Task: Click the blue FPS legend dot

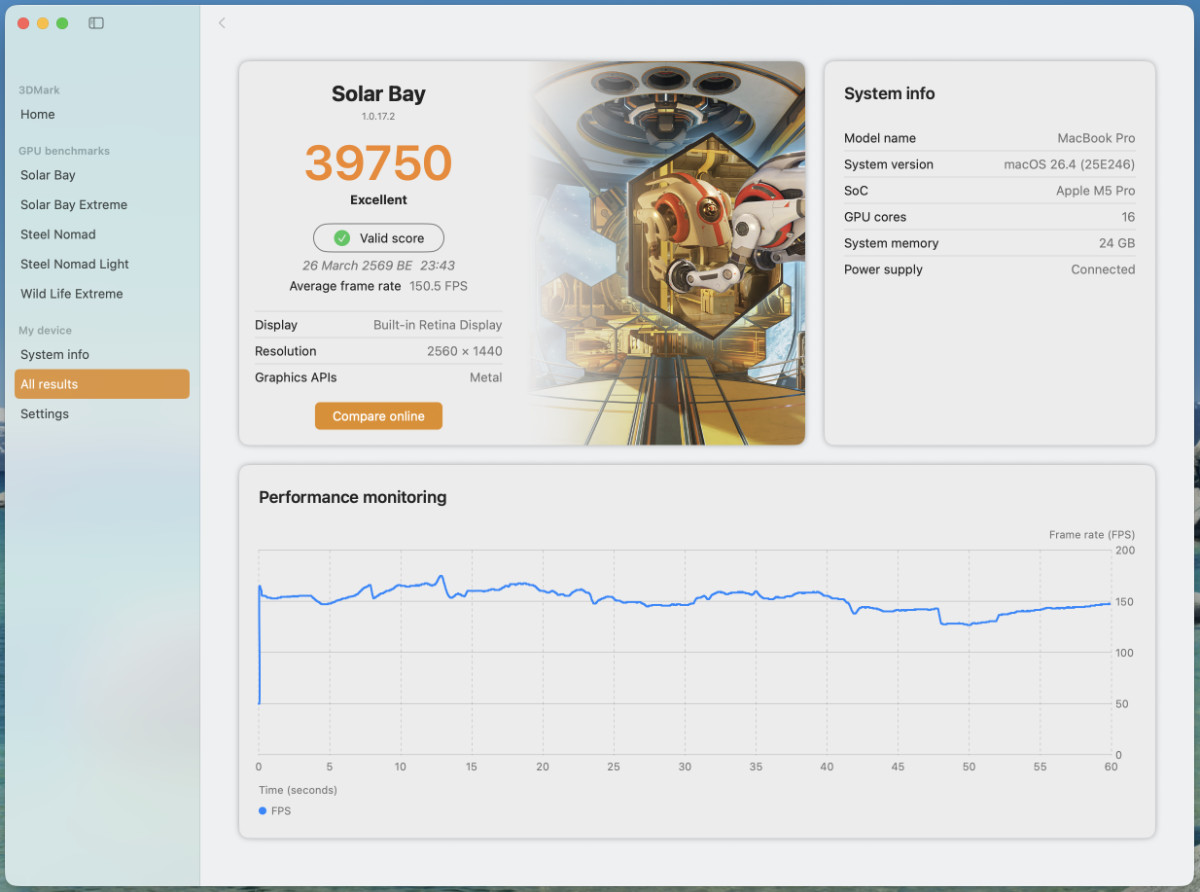Action: [x=263, y=811]
